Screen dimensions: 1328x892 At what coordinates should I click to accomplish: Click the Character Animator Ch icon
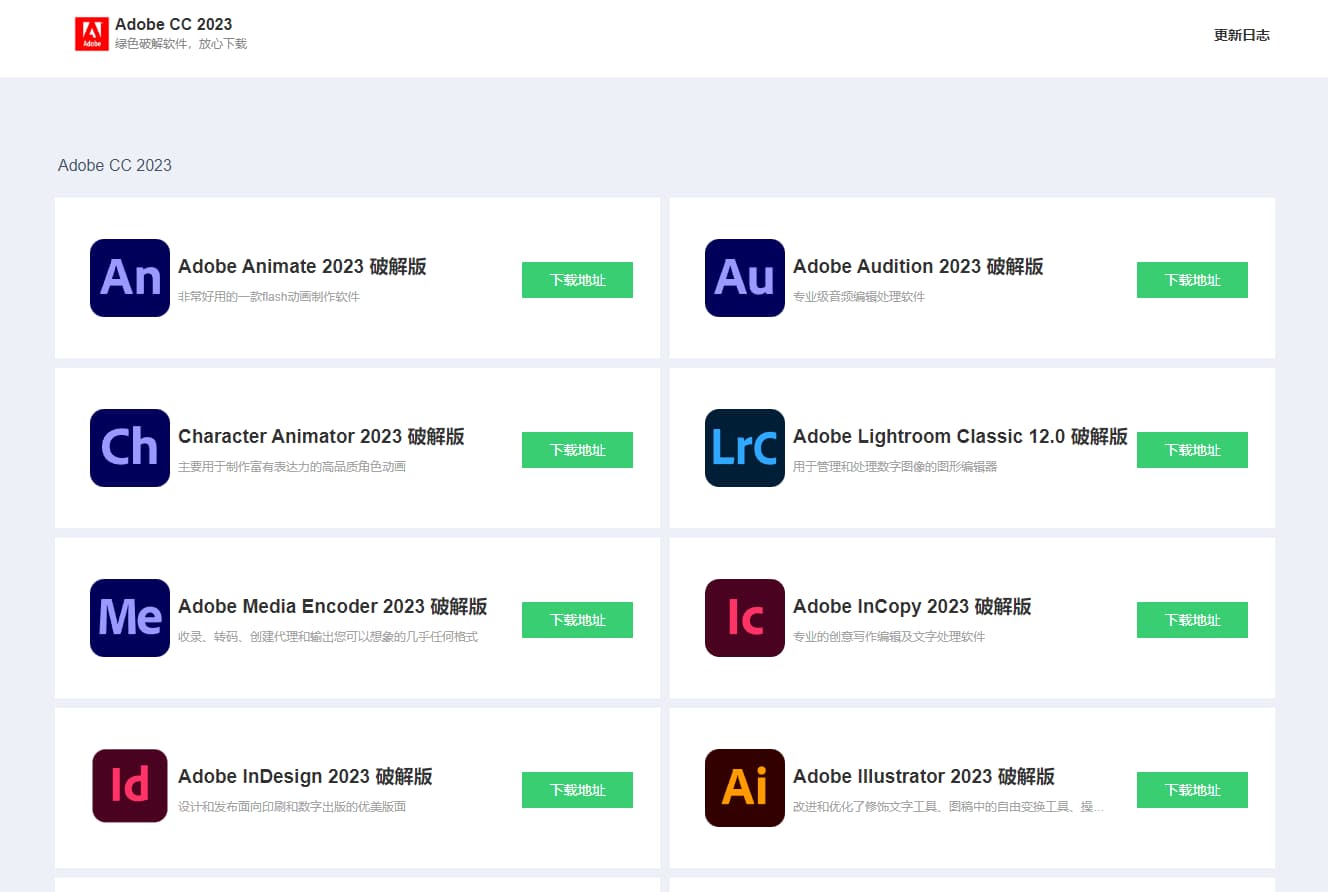(x=130, y=448)
